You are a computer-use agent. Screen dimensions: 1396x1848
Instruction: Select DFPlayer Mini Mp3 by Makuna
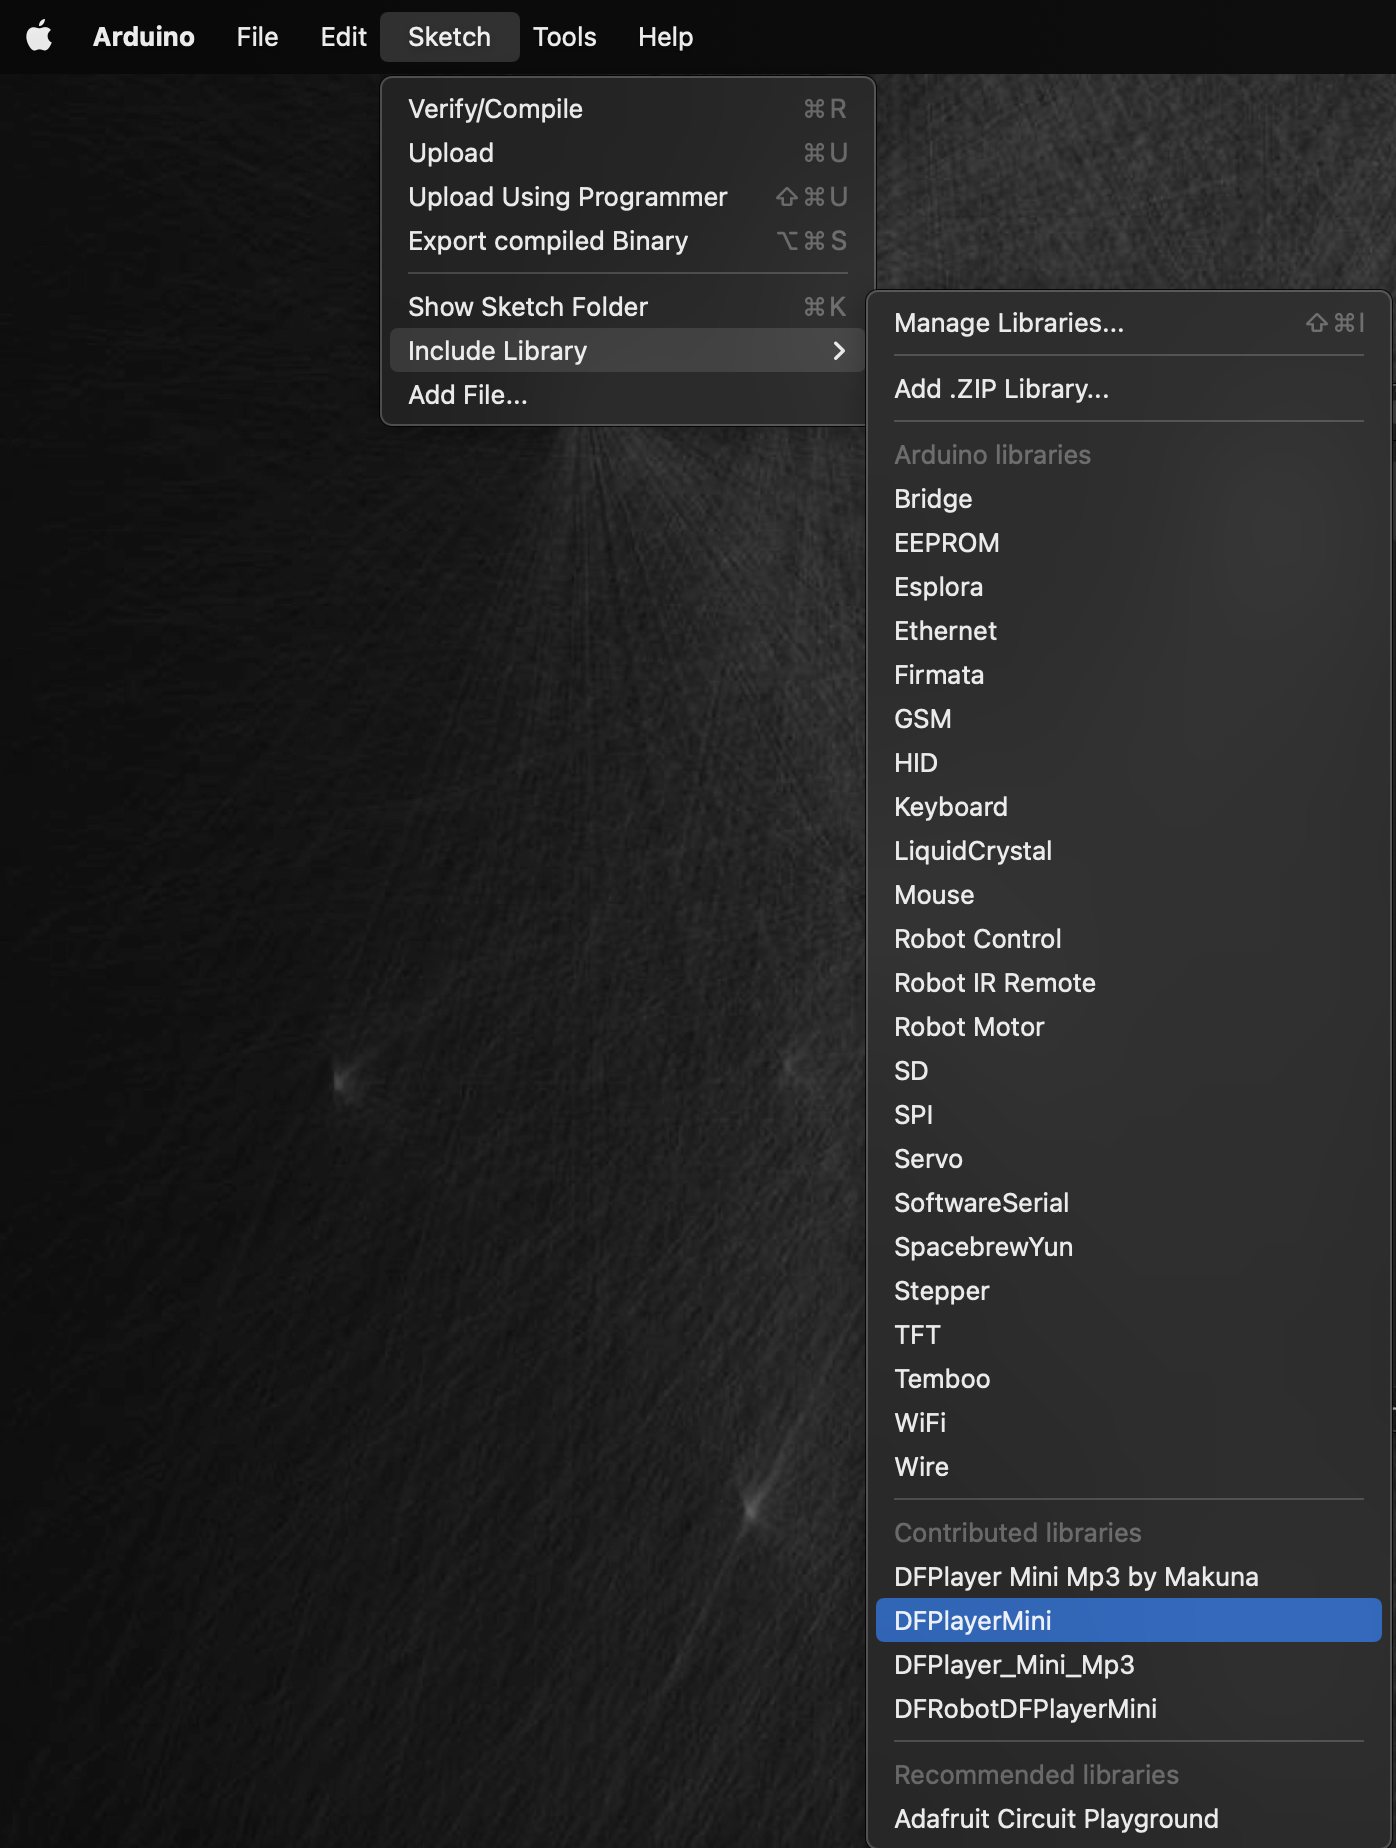[x=1128, y=1577]
